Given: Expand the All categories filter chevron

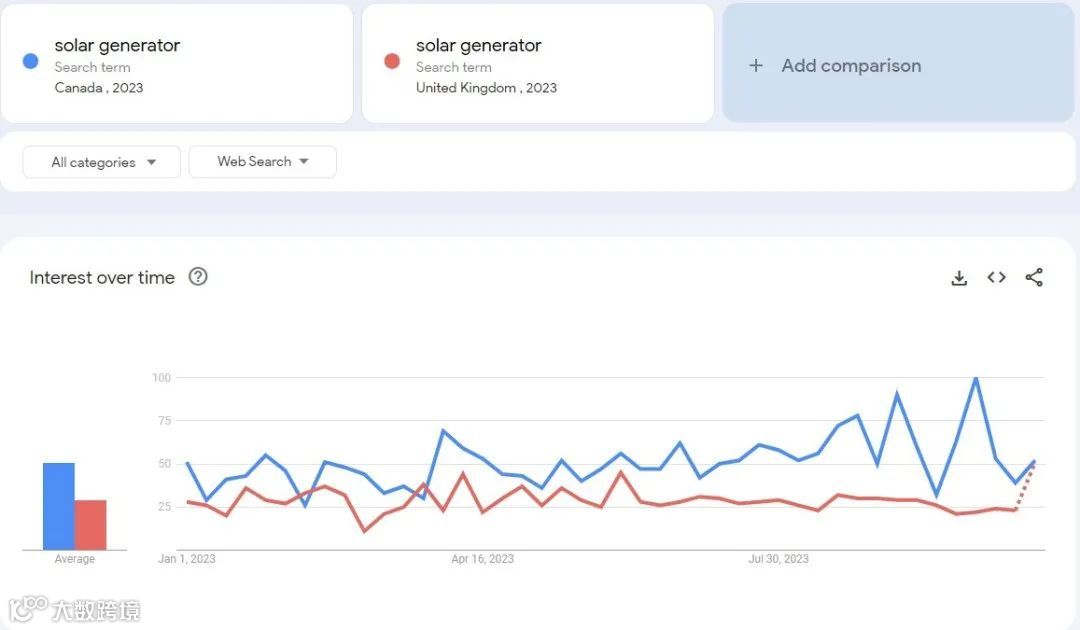Looking at the screenshot, I should click(x=151, y=161).
